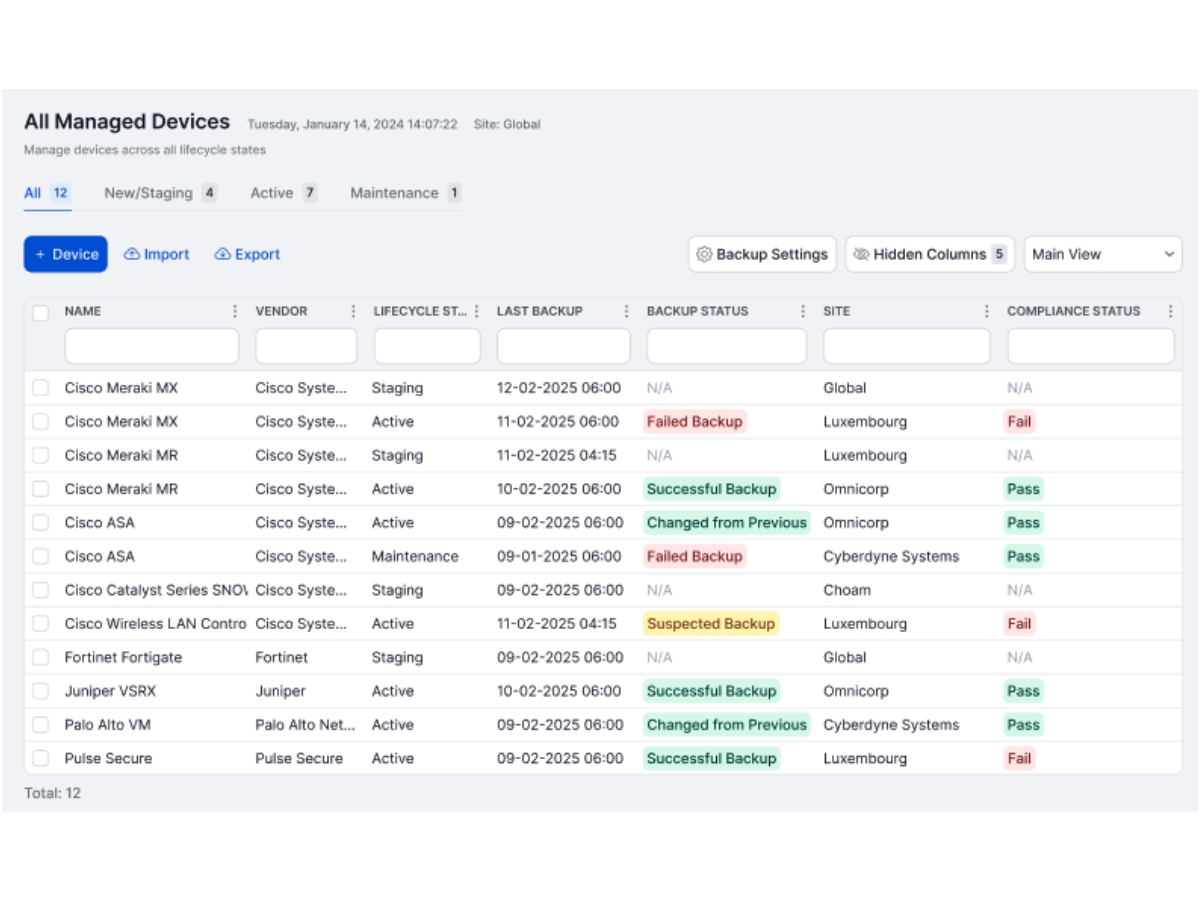The image size is (1200, 900).
Task: Click the SITE column header
Action: [837, 311]
